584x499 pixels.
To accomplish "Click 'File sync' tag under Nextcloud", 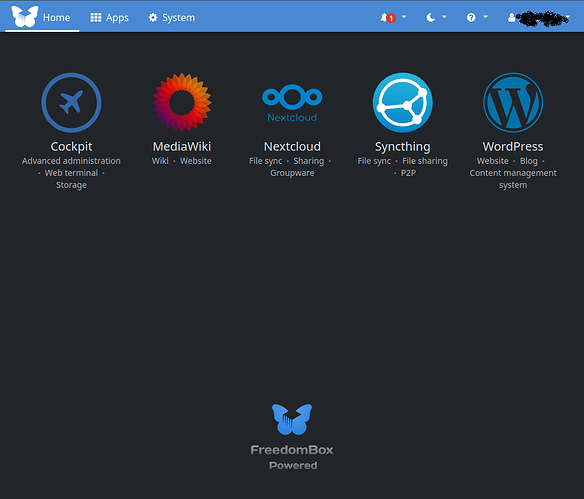I will click(266, 161).
